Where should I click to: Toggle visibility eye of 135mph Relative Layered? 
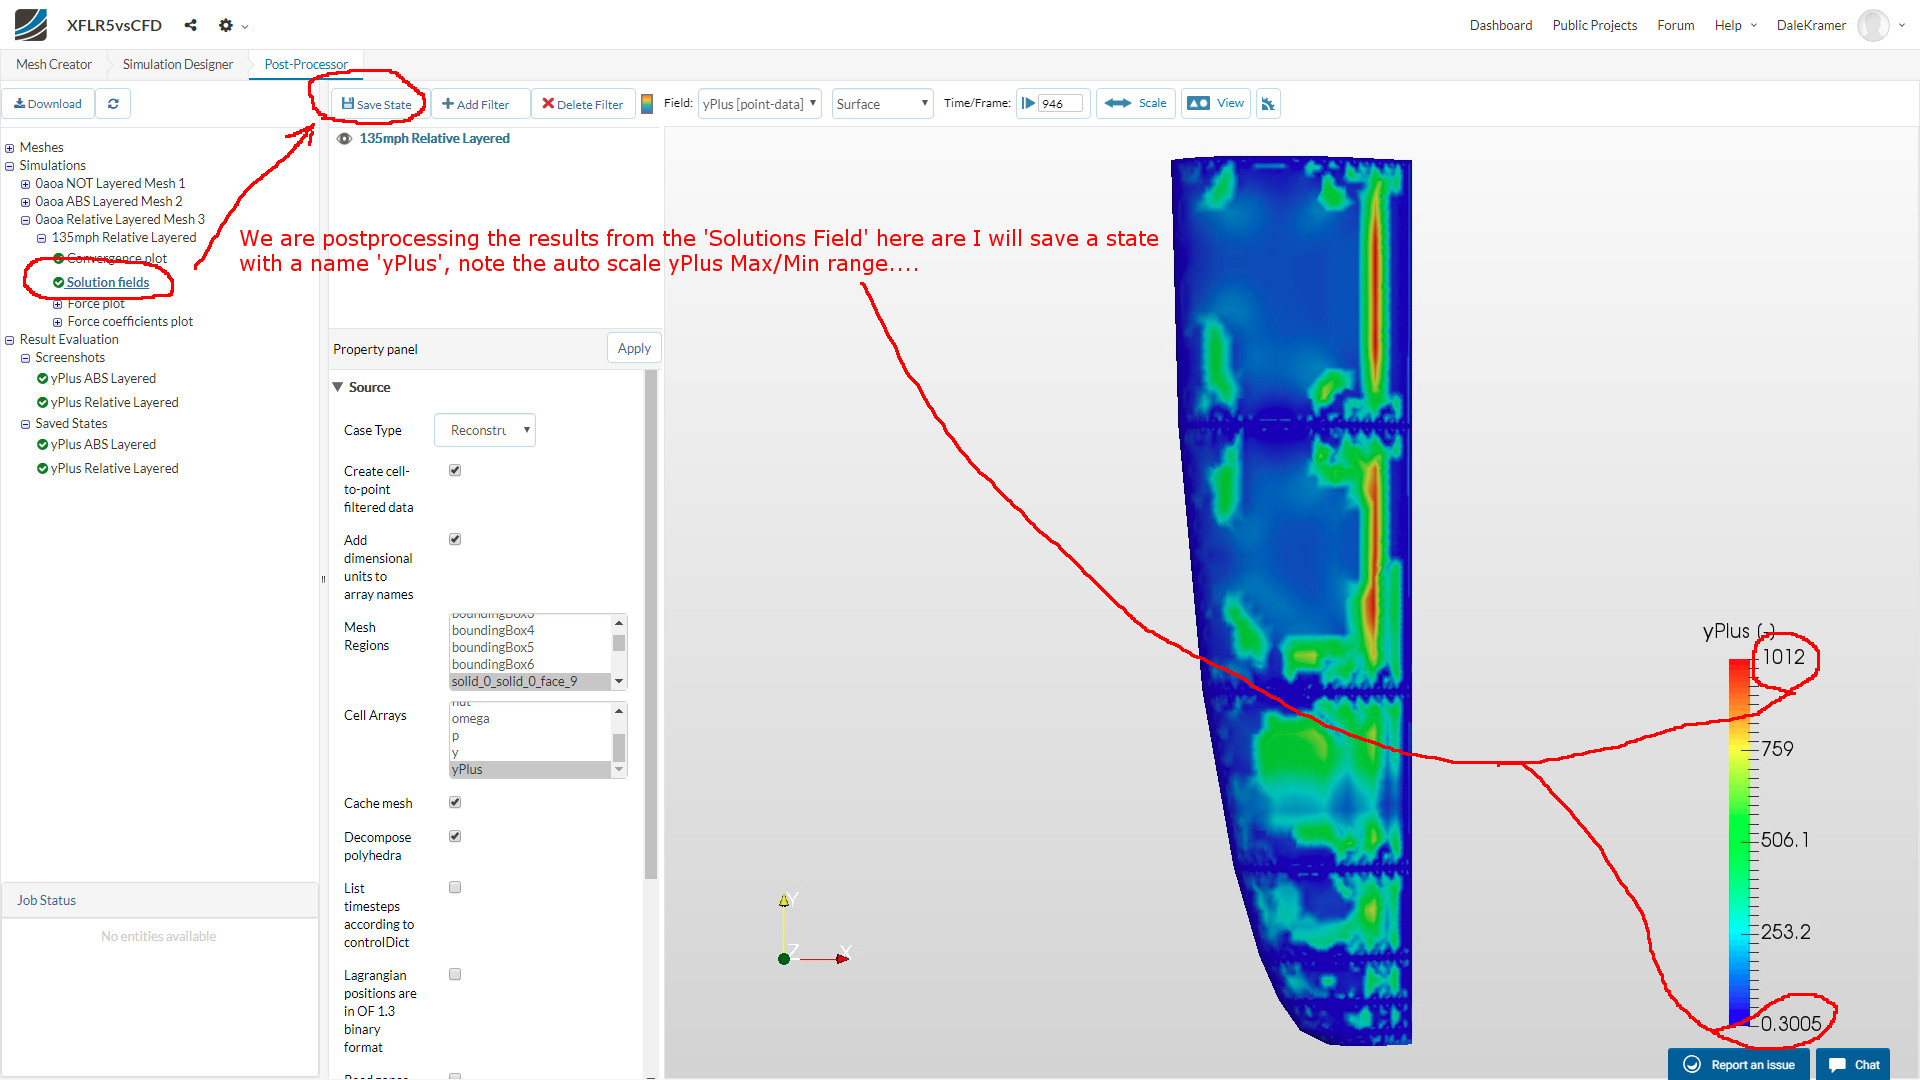[344, 139]
